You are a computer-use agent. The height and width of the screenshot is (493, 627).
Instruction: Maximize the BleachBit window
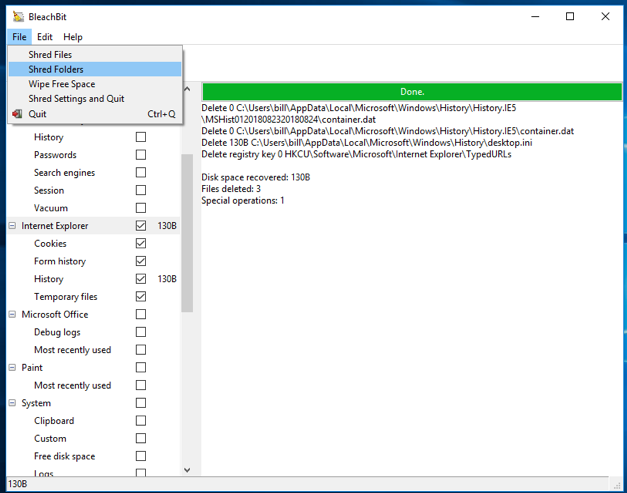pyautogui.click(x=570, y=16)
